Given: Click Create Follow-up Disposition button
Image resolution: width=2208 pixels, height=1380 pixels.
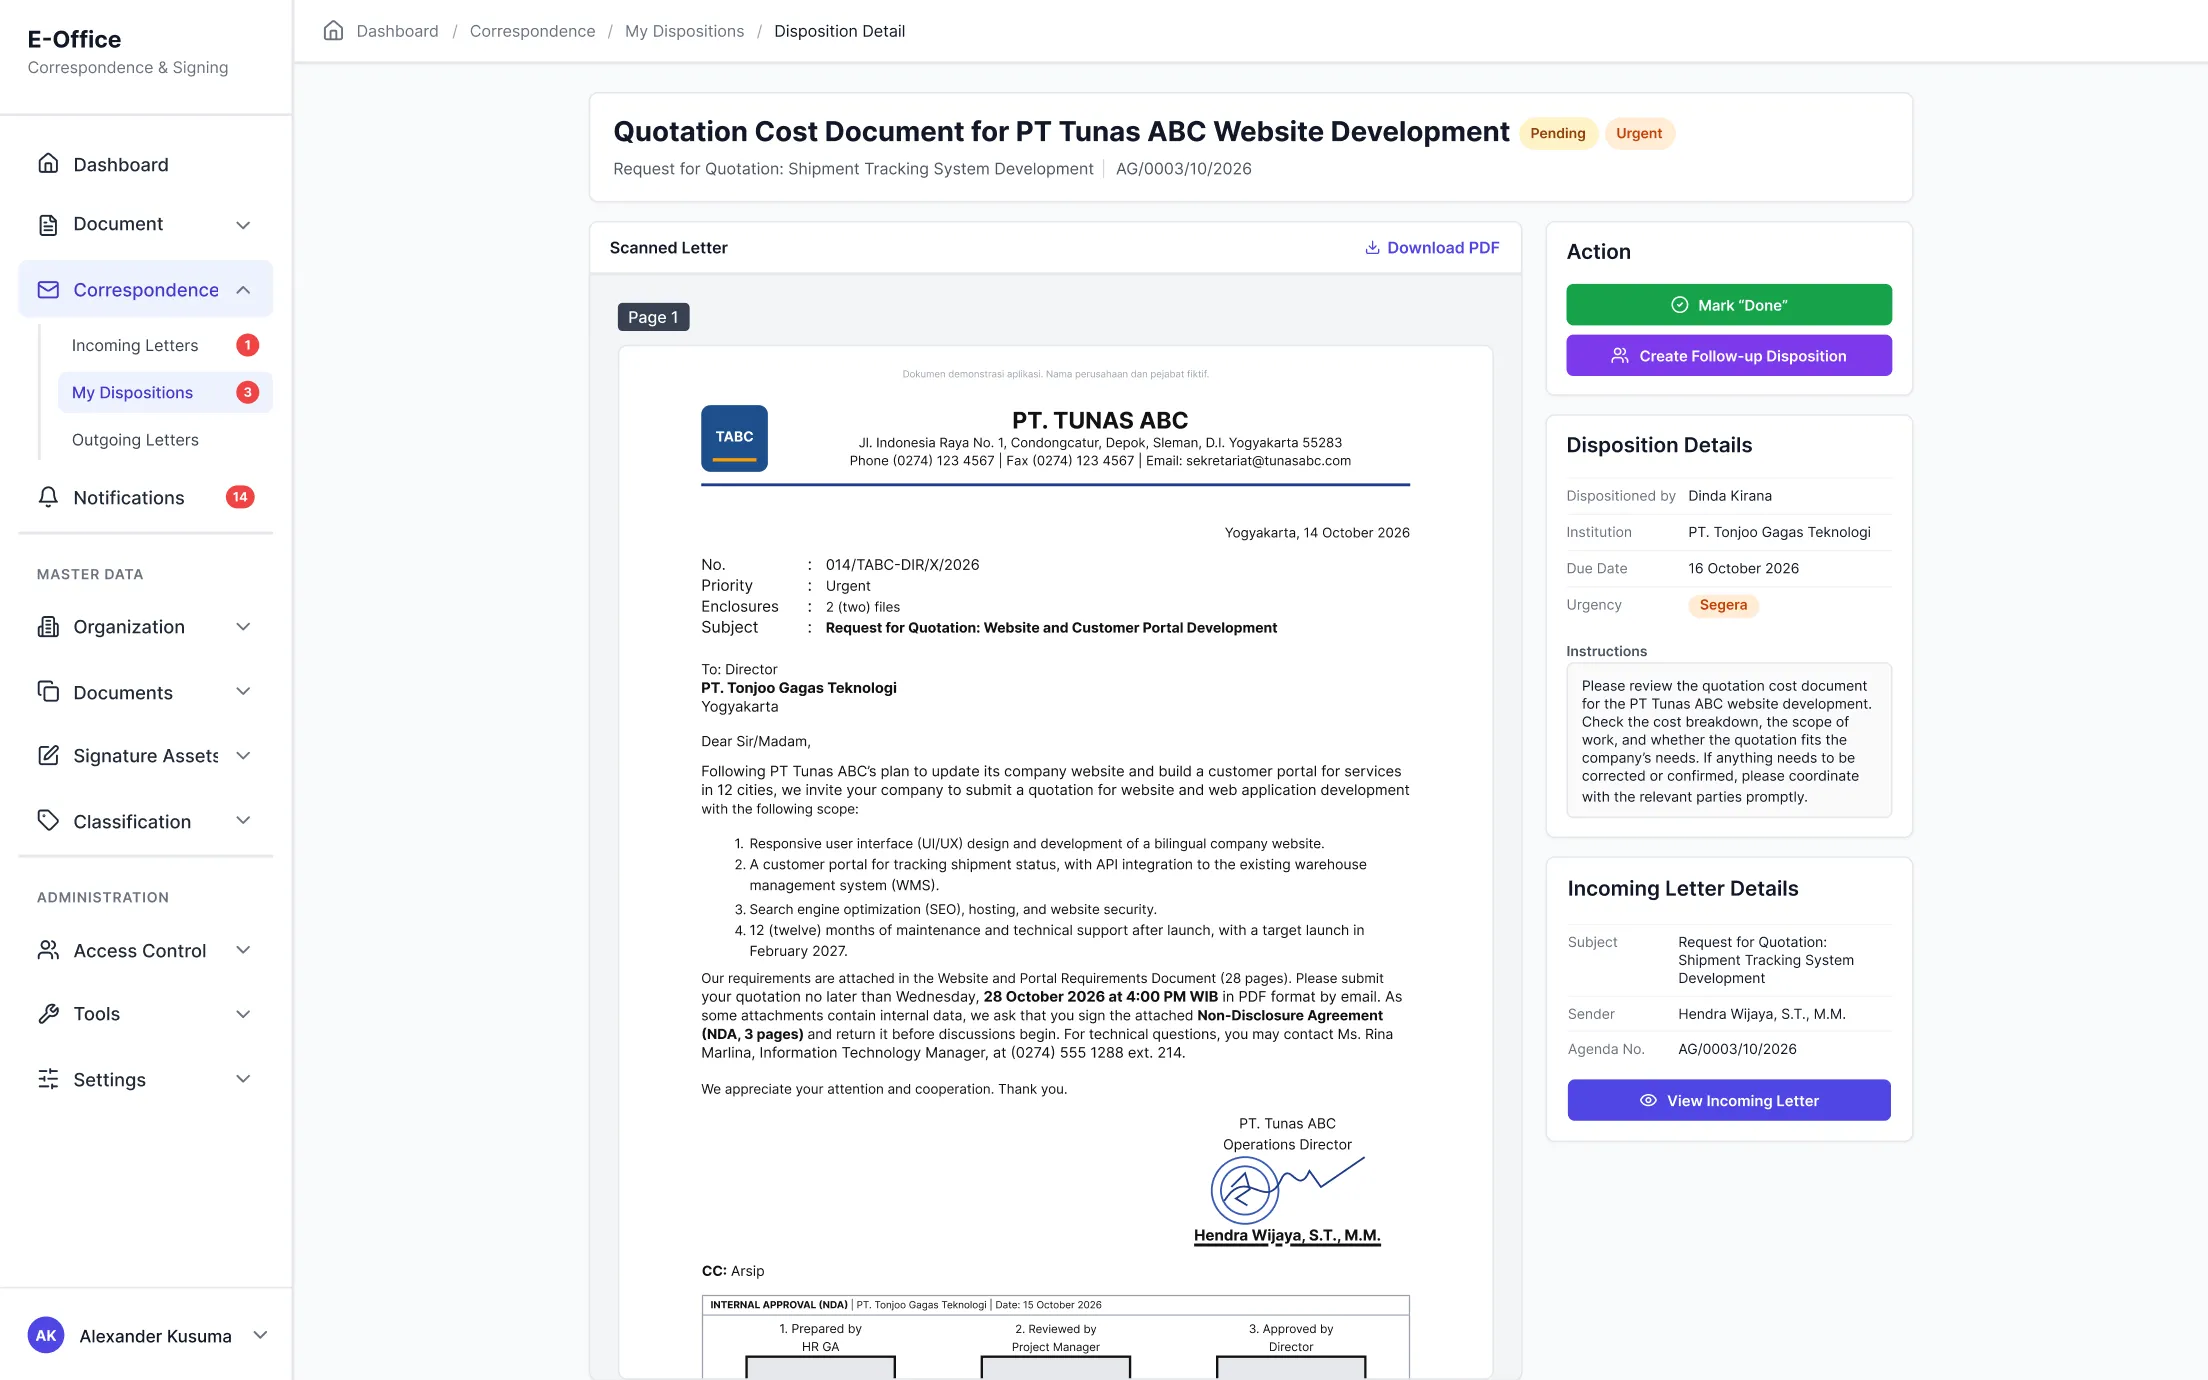Looking at the screenshot, I should pos(1729,356).
